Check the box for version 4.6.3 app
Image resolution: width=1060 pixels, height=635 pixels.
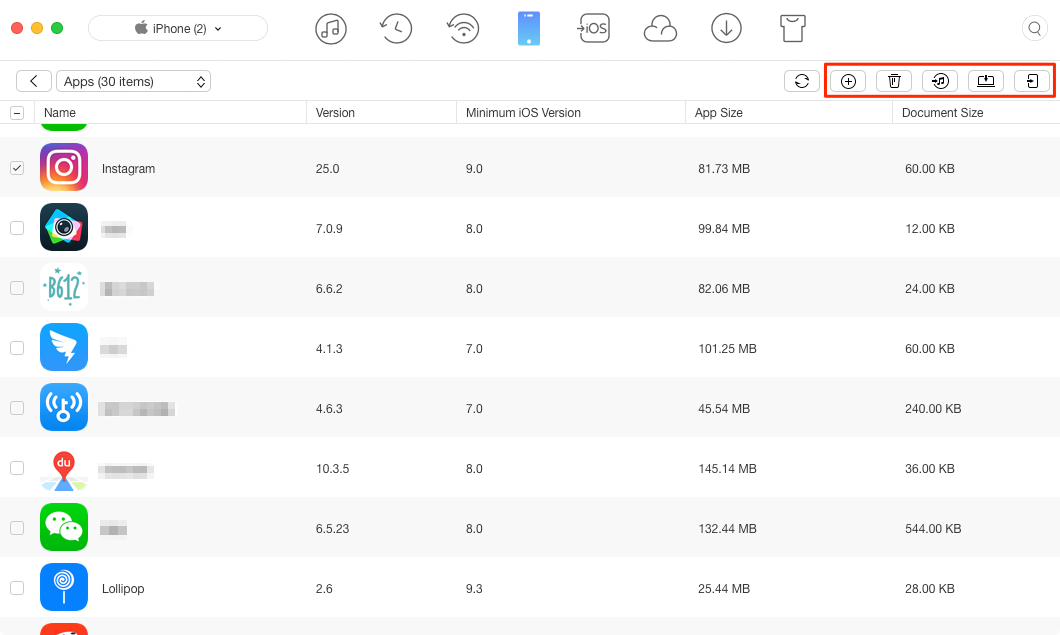coord(17,408)
